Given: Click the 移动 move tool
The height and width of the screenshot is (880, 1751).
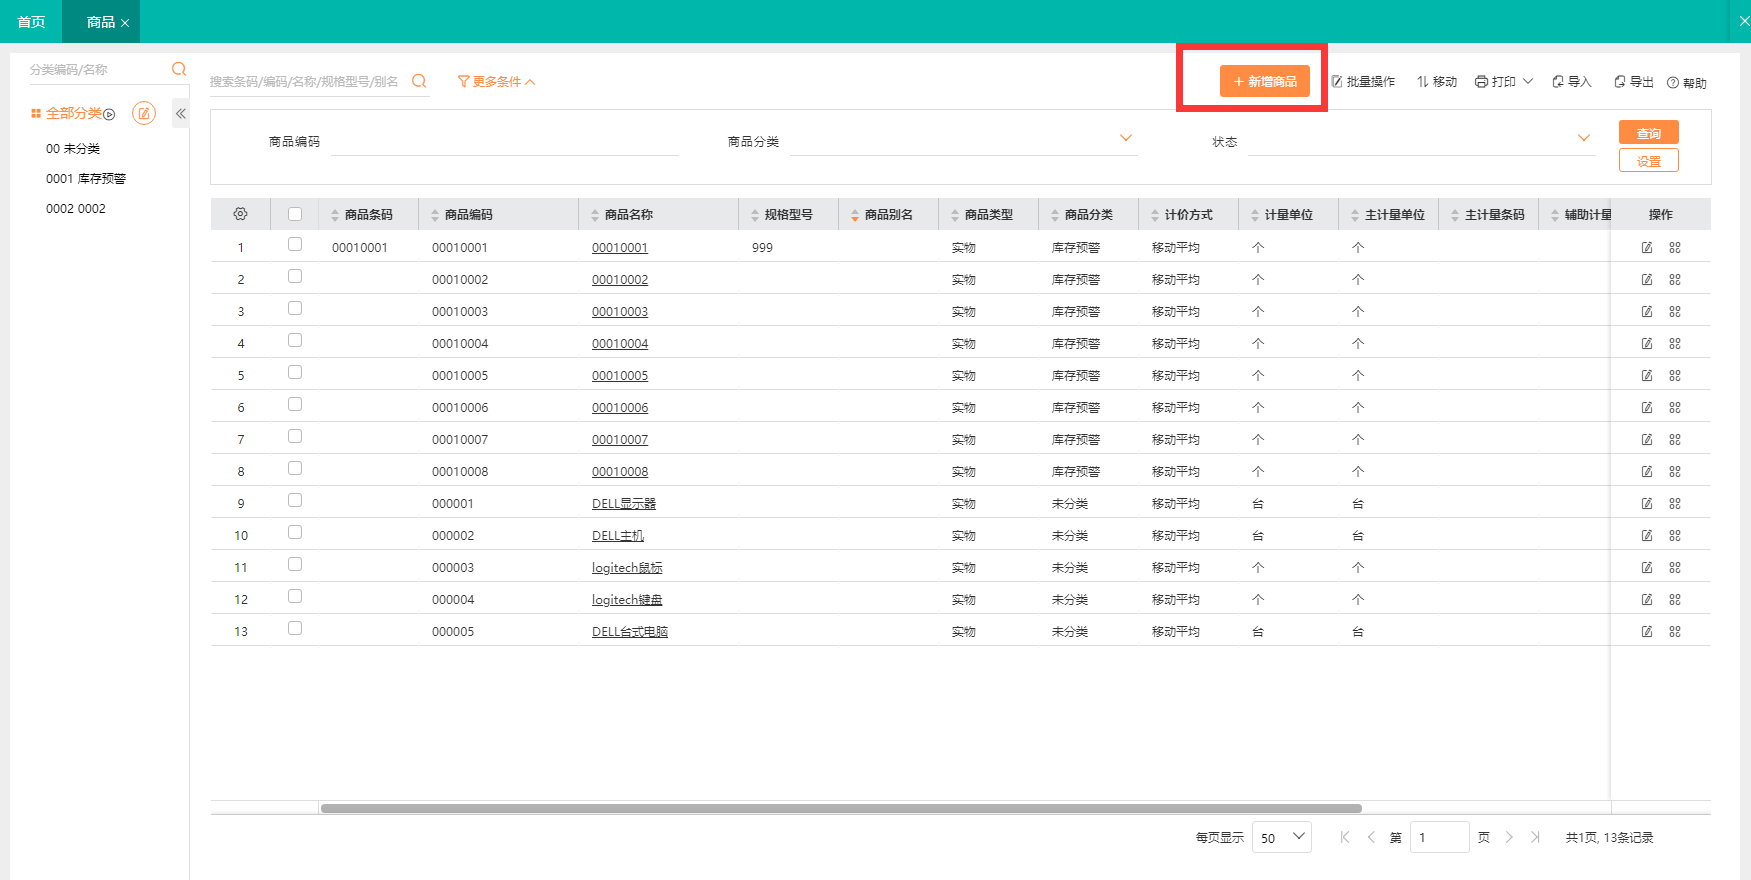Looking at the screenshot, I should click(x=1437, y=82).
